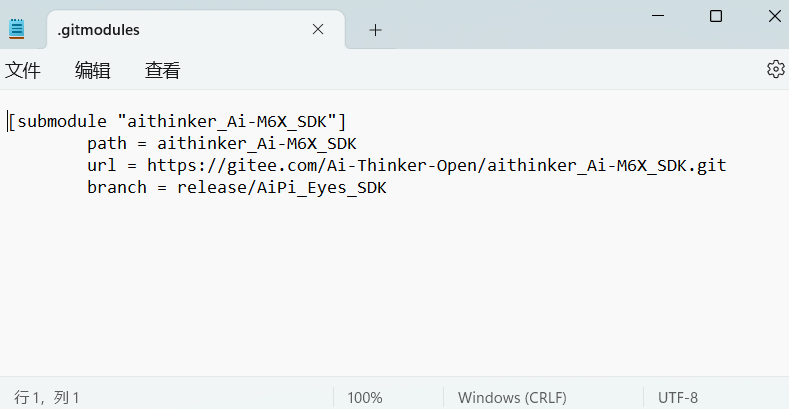Image resolution: width=789 pixels, height=409 pixels.
Task: Open the 文件 menu
Action: [x=23, y=70]
